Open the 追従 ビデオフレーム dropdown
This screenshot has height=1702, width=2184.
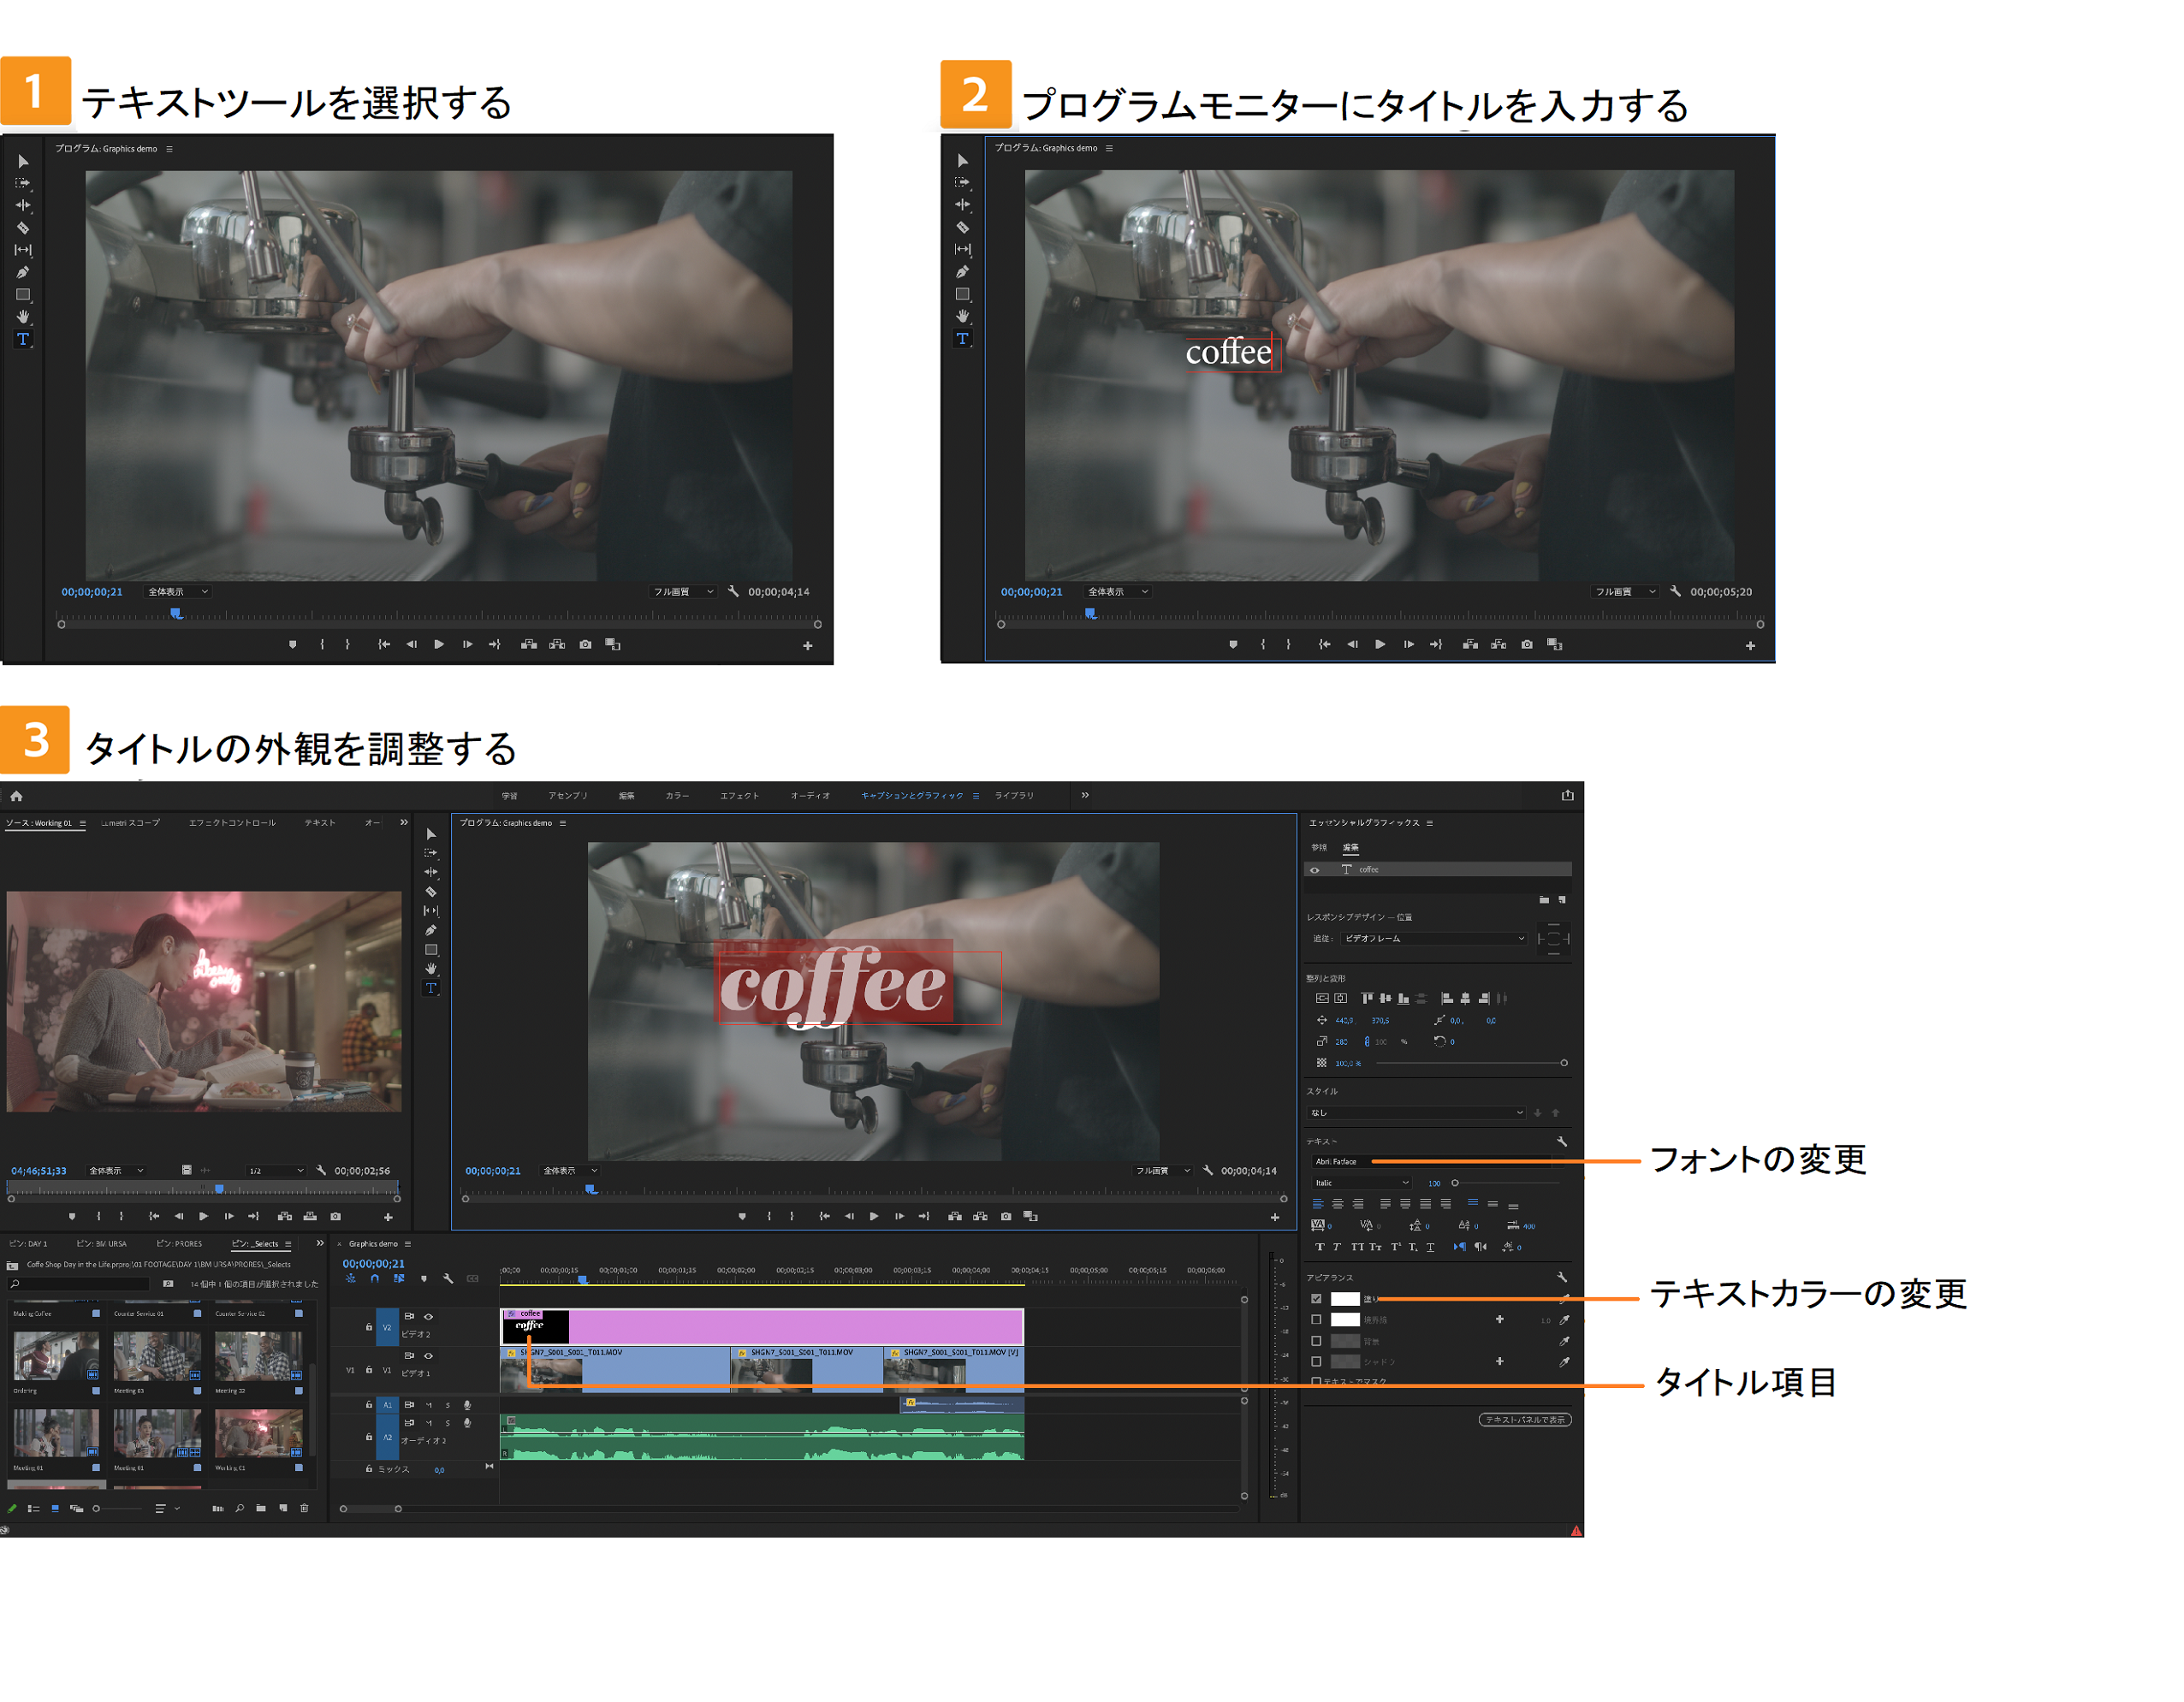point(1433,938)
